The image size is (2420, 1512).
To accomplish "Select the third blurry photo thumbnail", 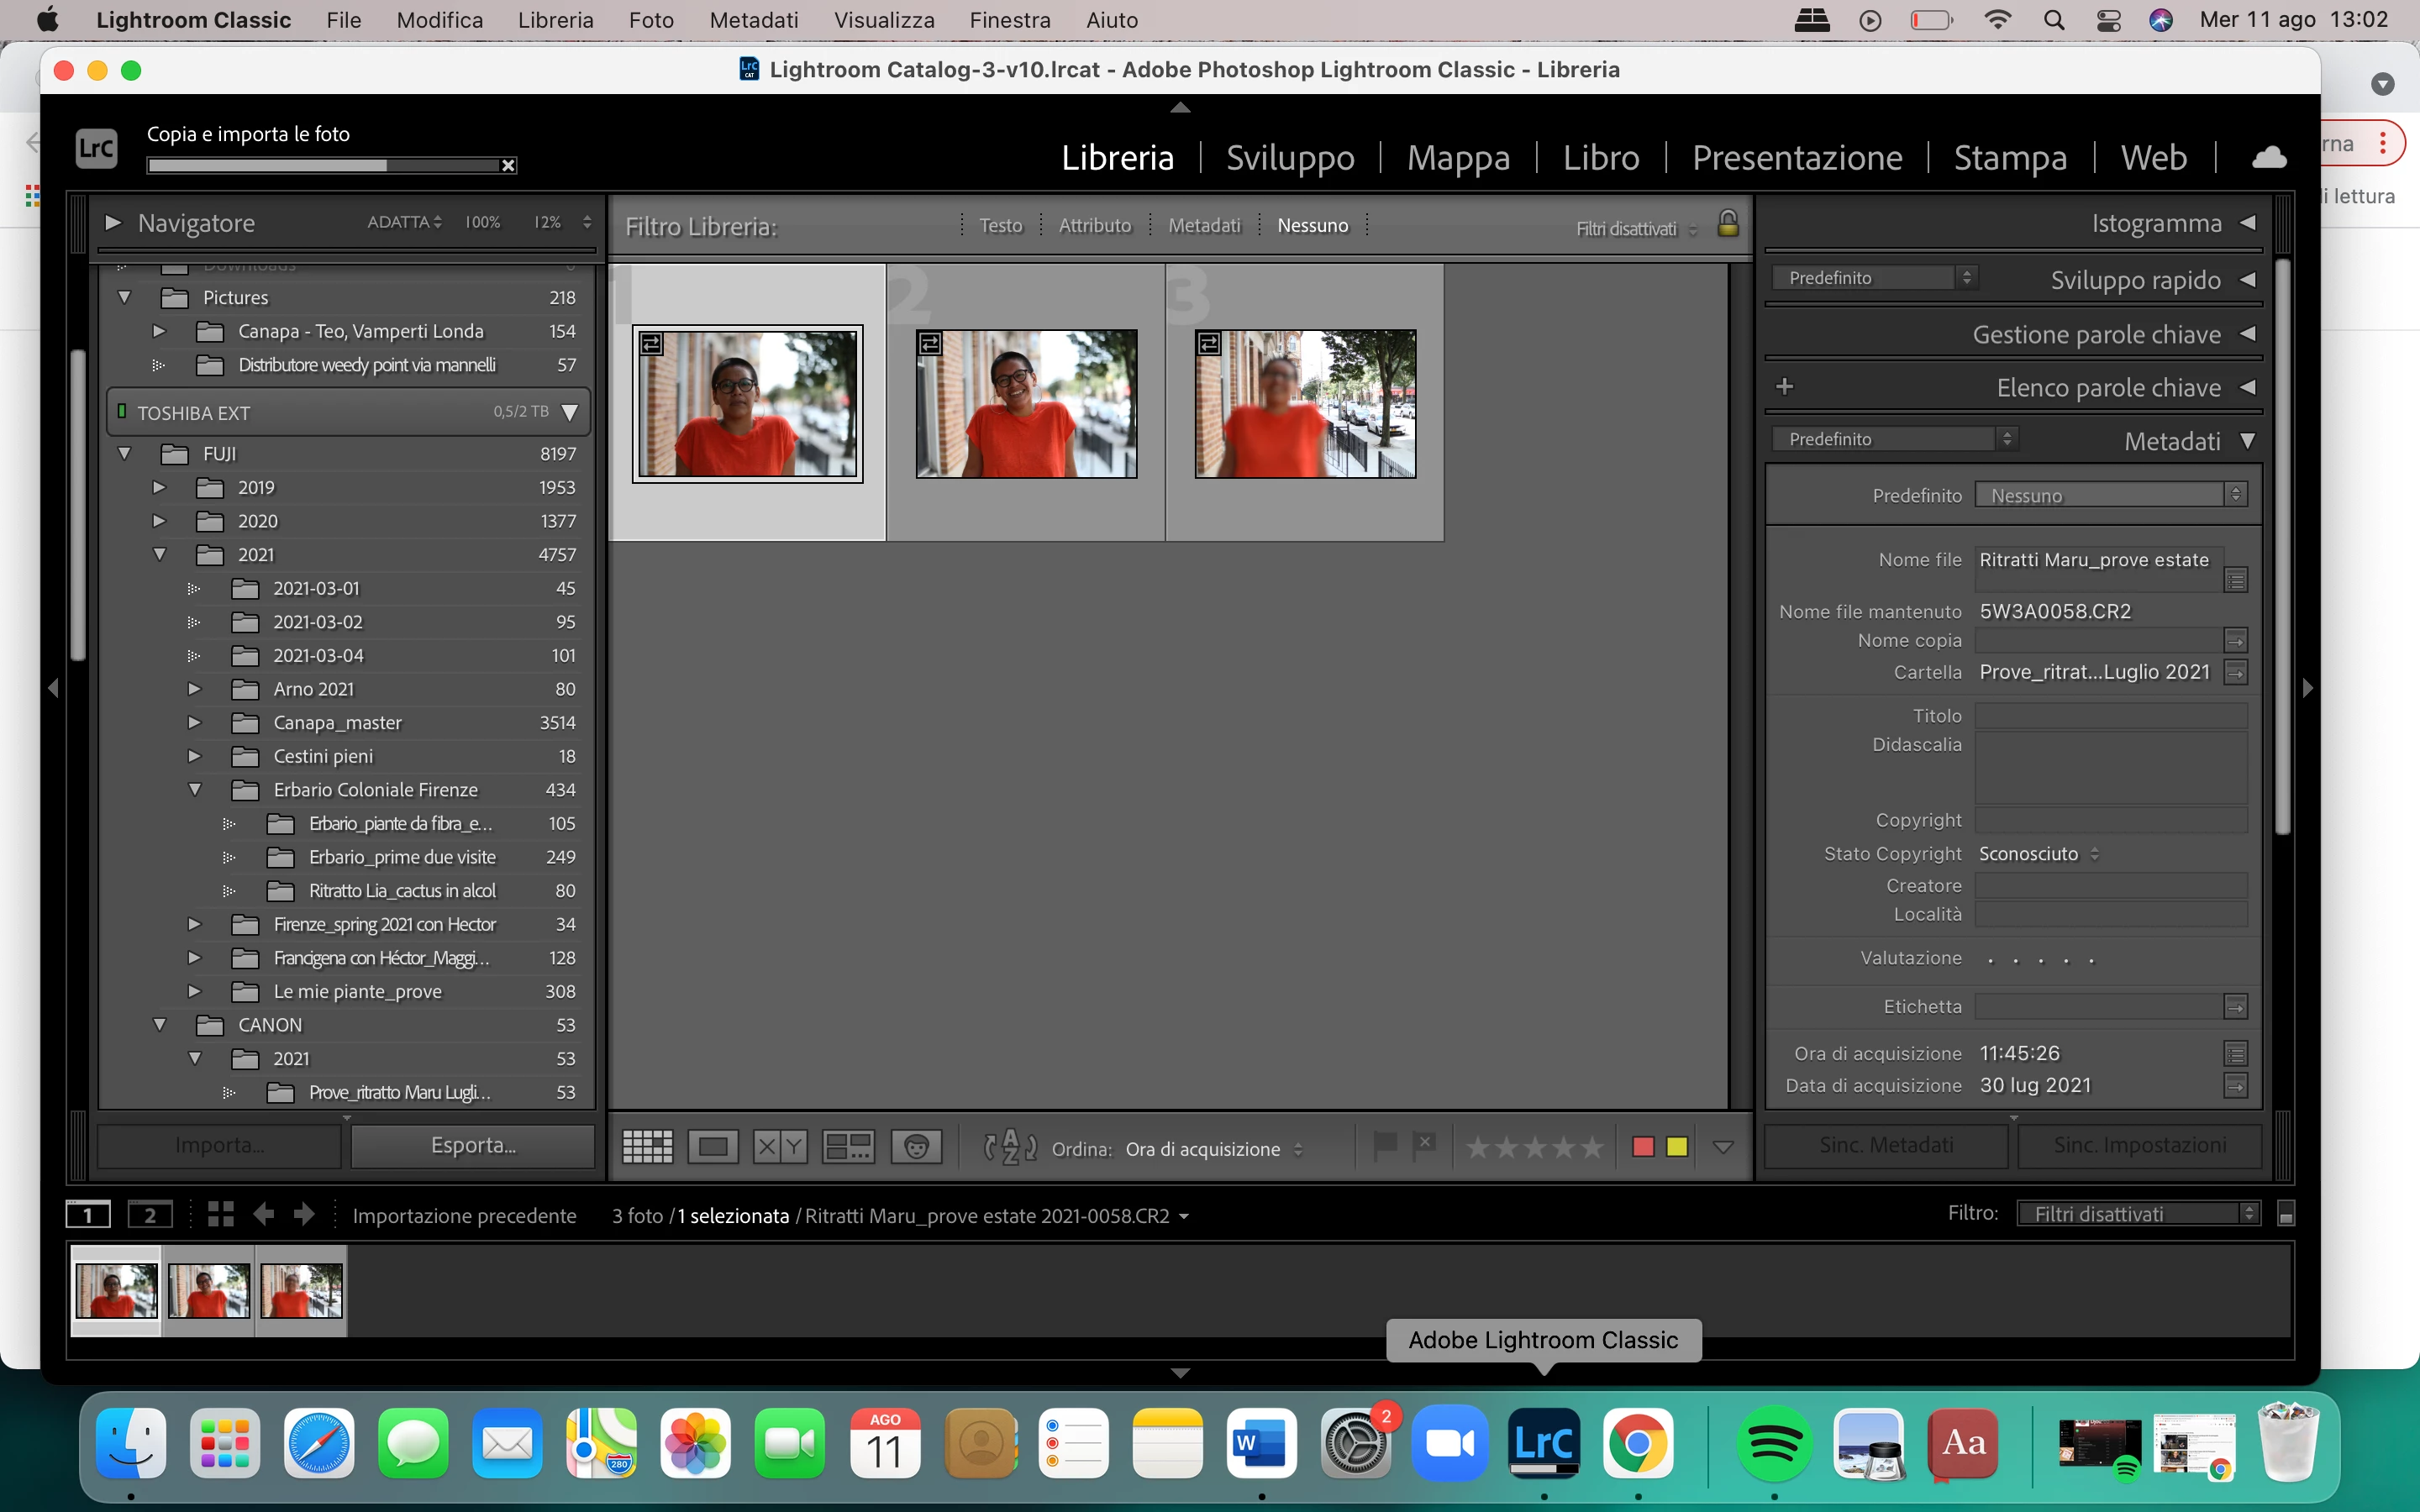I will point(1305,404).
